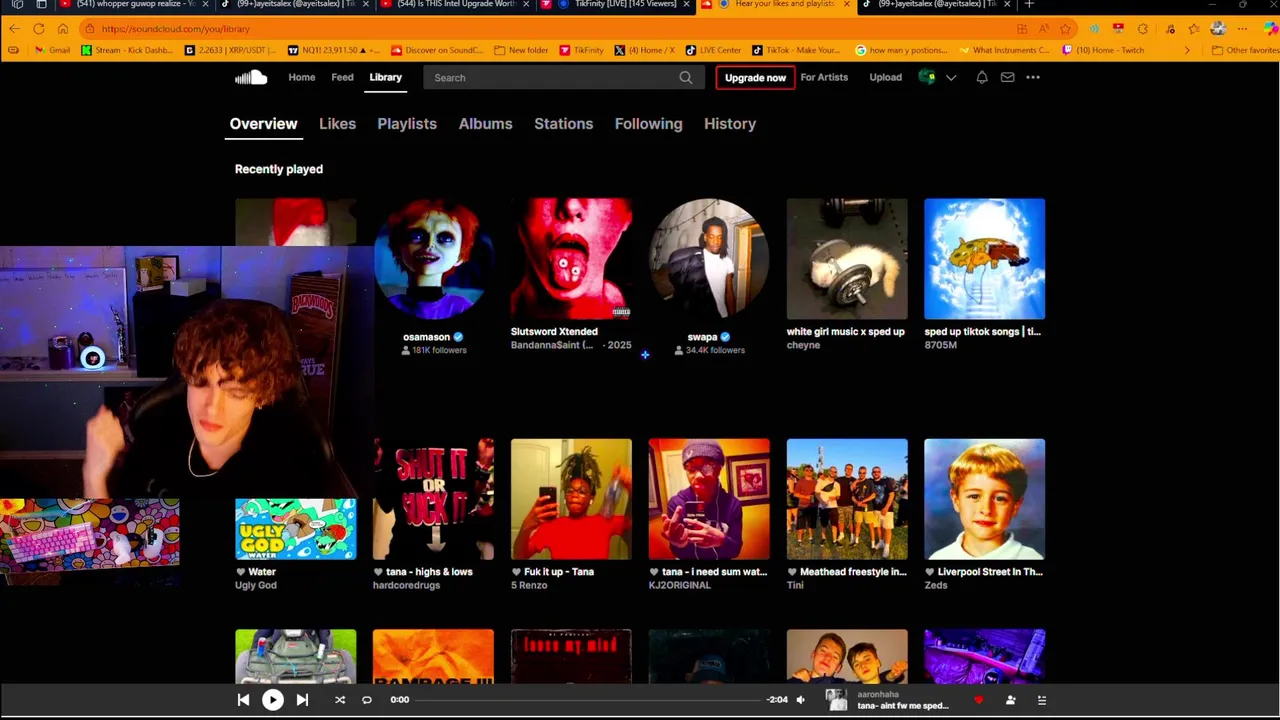Open Liverpool Street In Th... cover art

[985, 499]
